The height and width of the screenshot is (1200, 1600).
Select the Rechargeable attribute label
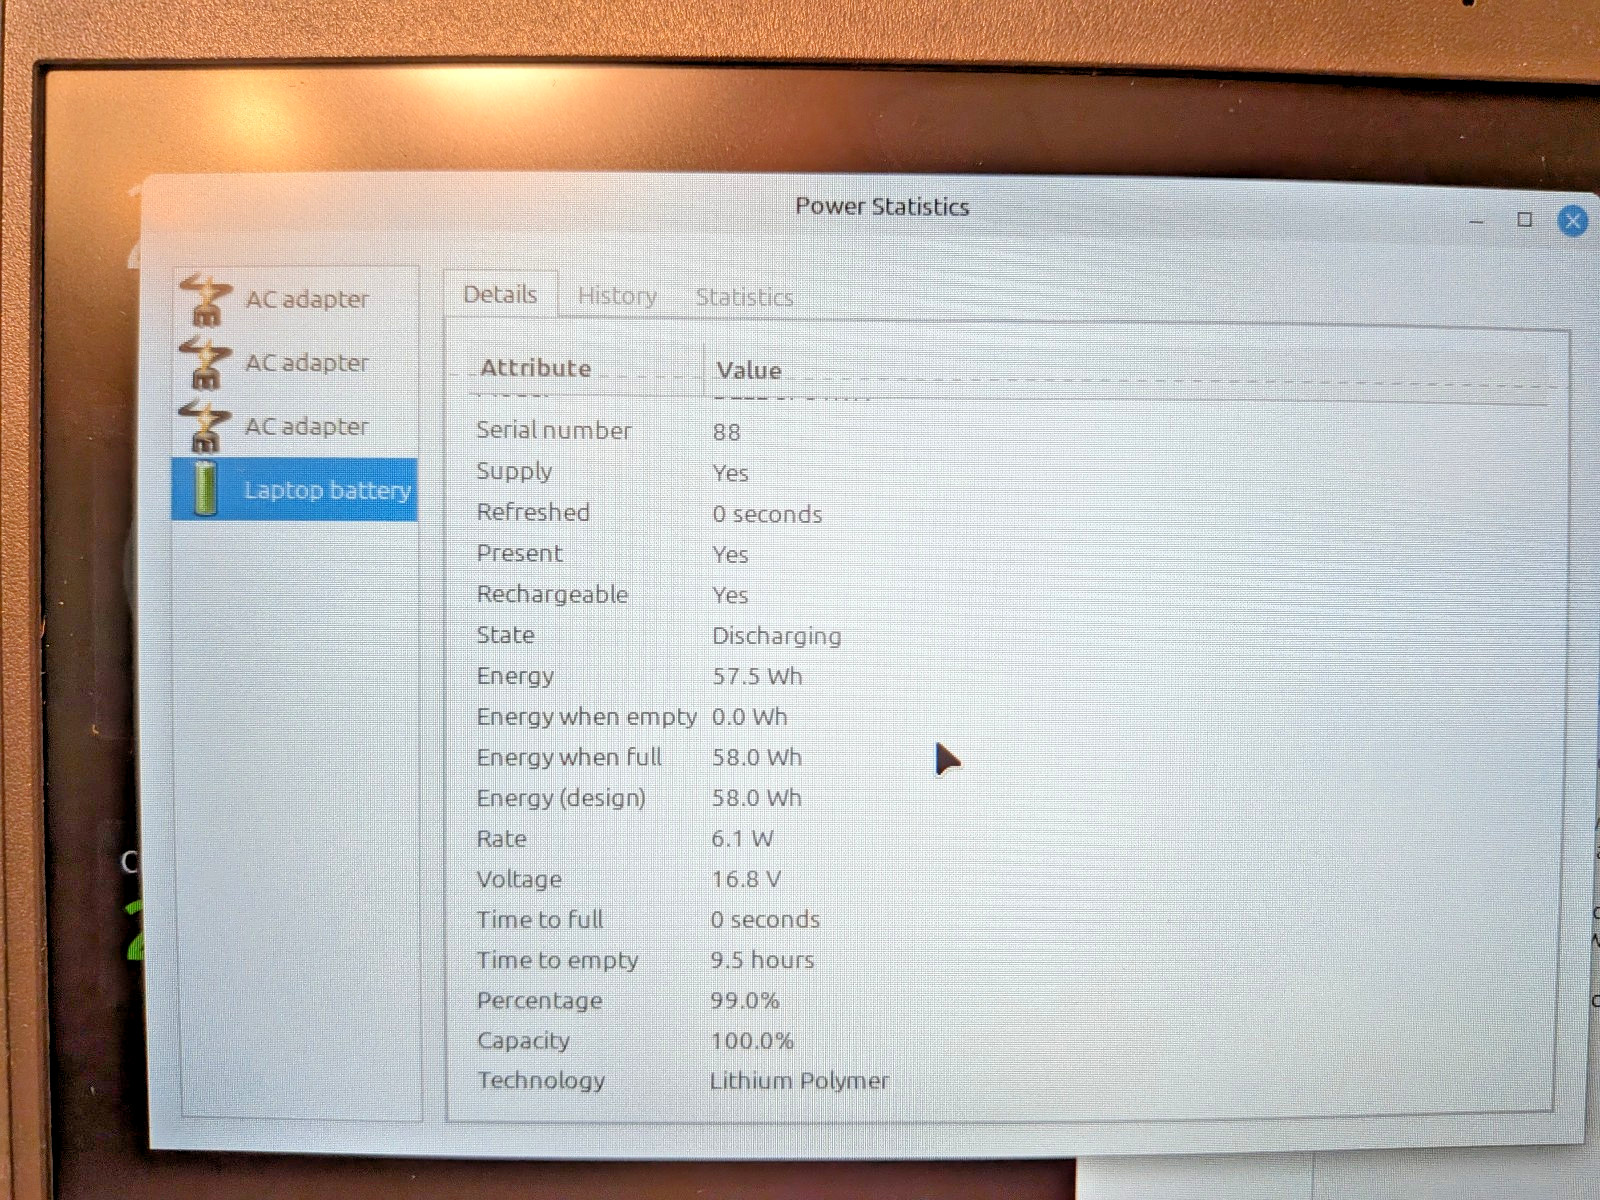(x=552, y=594)
